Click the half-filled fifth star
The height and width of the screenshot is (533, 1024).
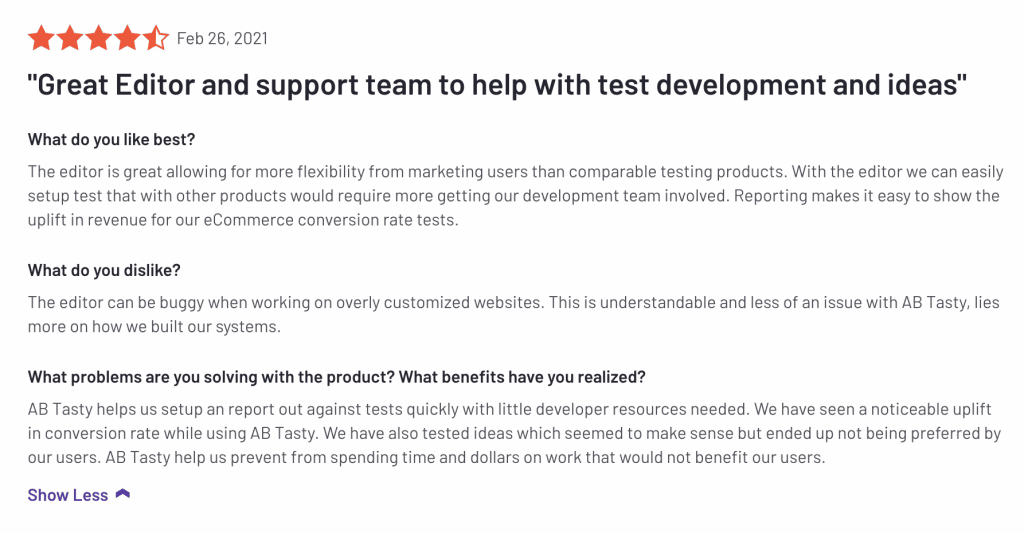coord(156,39)
